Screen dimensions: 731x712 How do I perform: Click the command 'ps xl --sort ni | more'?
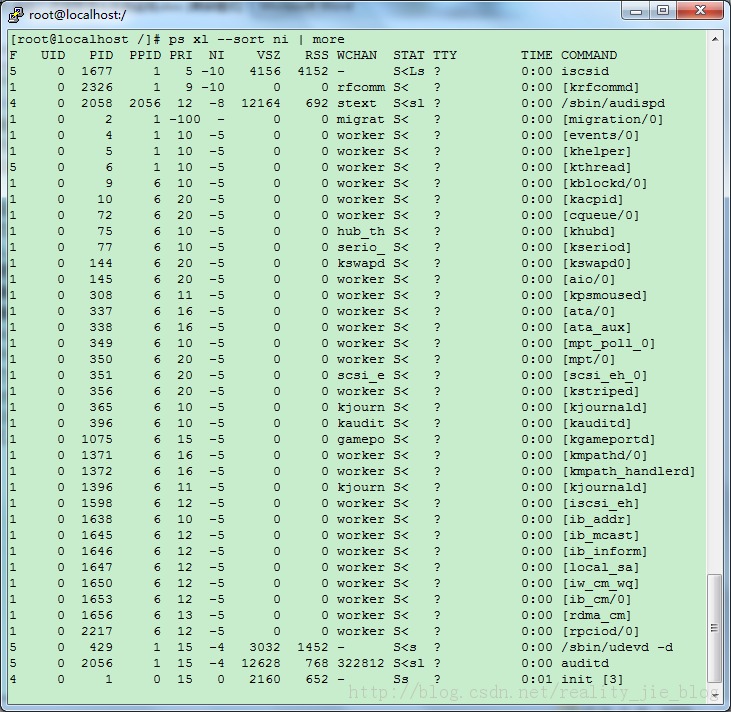coord(256,39)
